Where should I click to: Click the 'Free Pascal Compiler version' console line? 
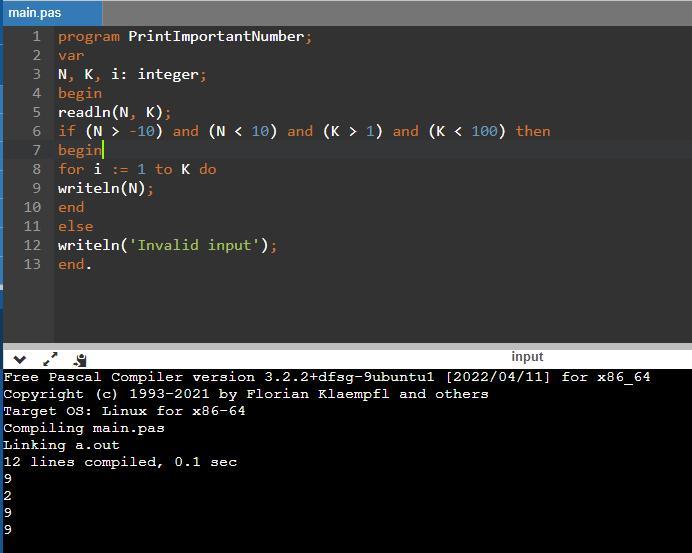(x=327, y=377)
